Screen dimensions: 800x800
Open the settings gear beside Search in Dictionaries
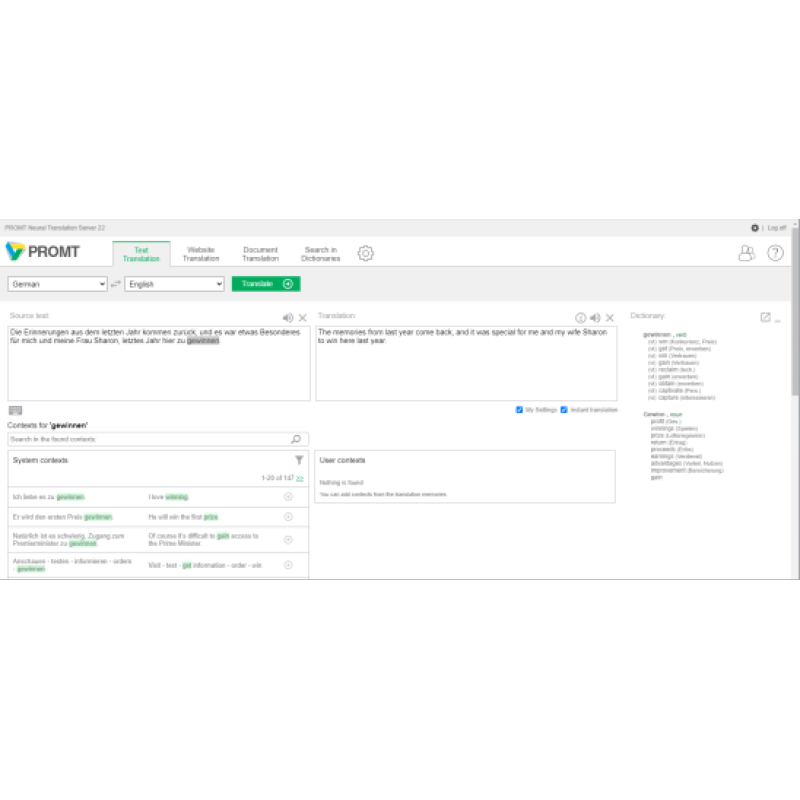365,253
